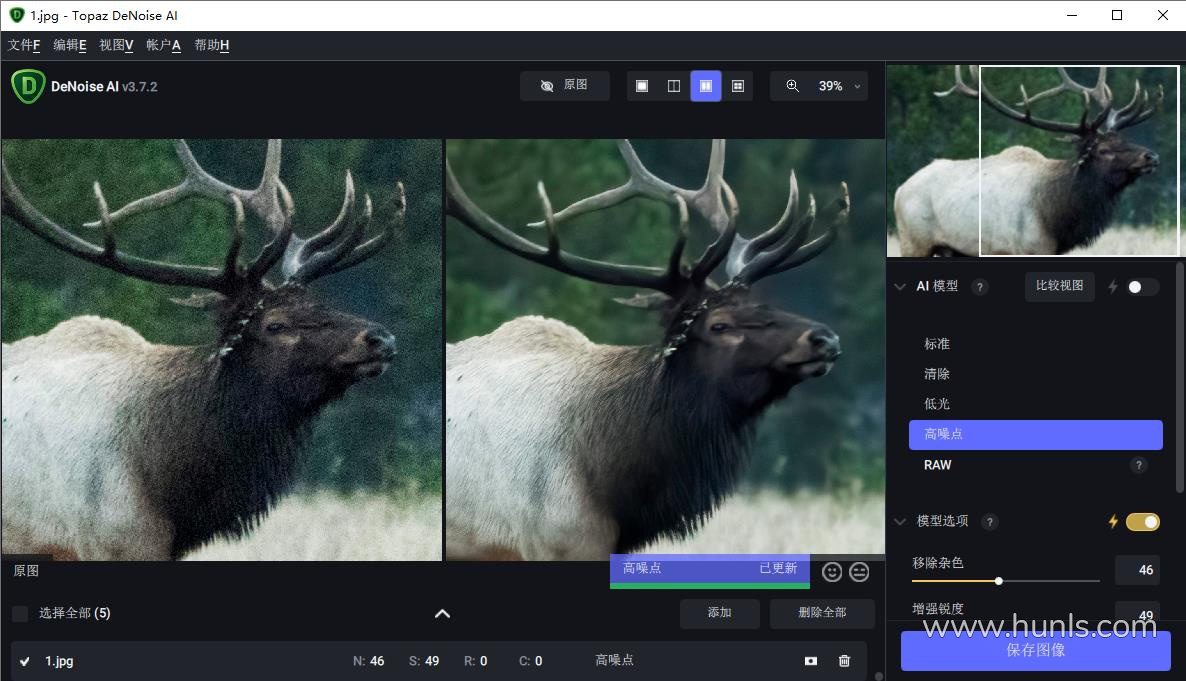Screen dimensions: 1186x681
Task: Select the split view layout icon
Action: 674,86
